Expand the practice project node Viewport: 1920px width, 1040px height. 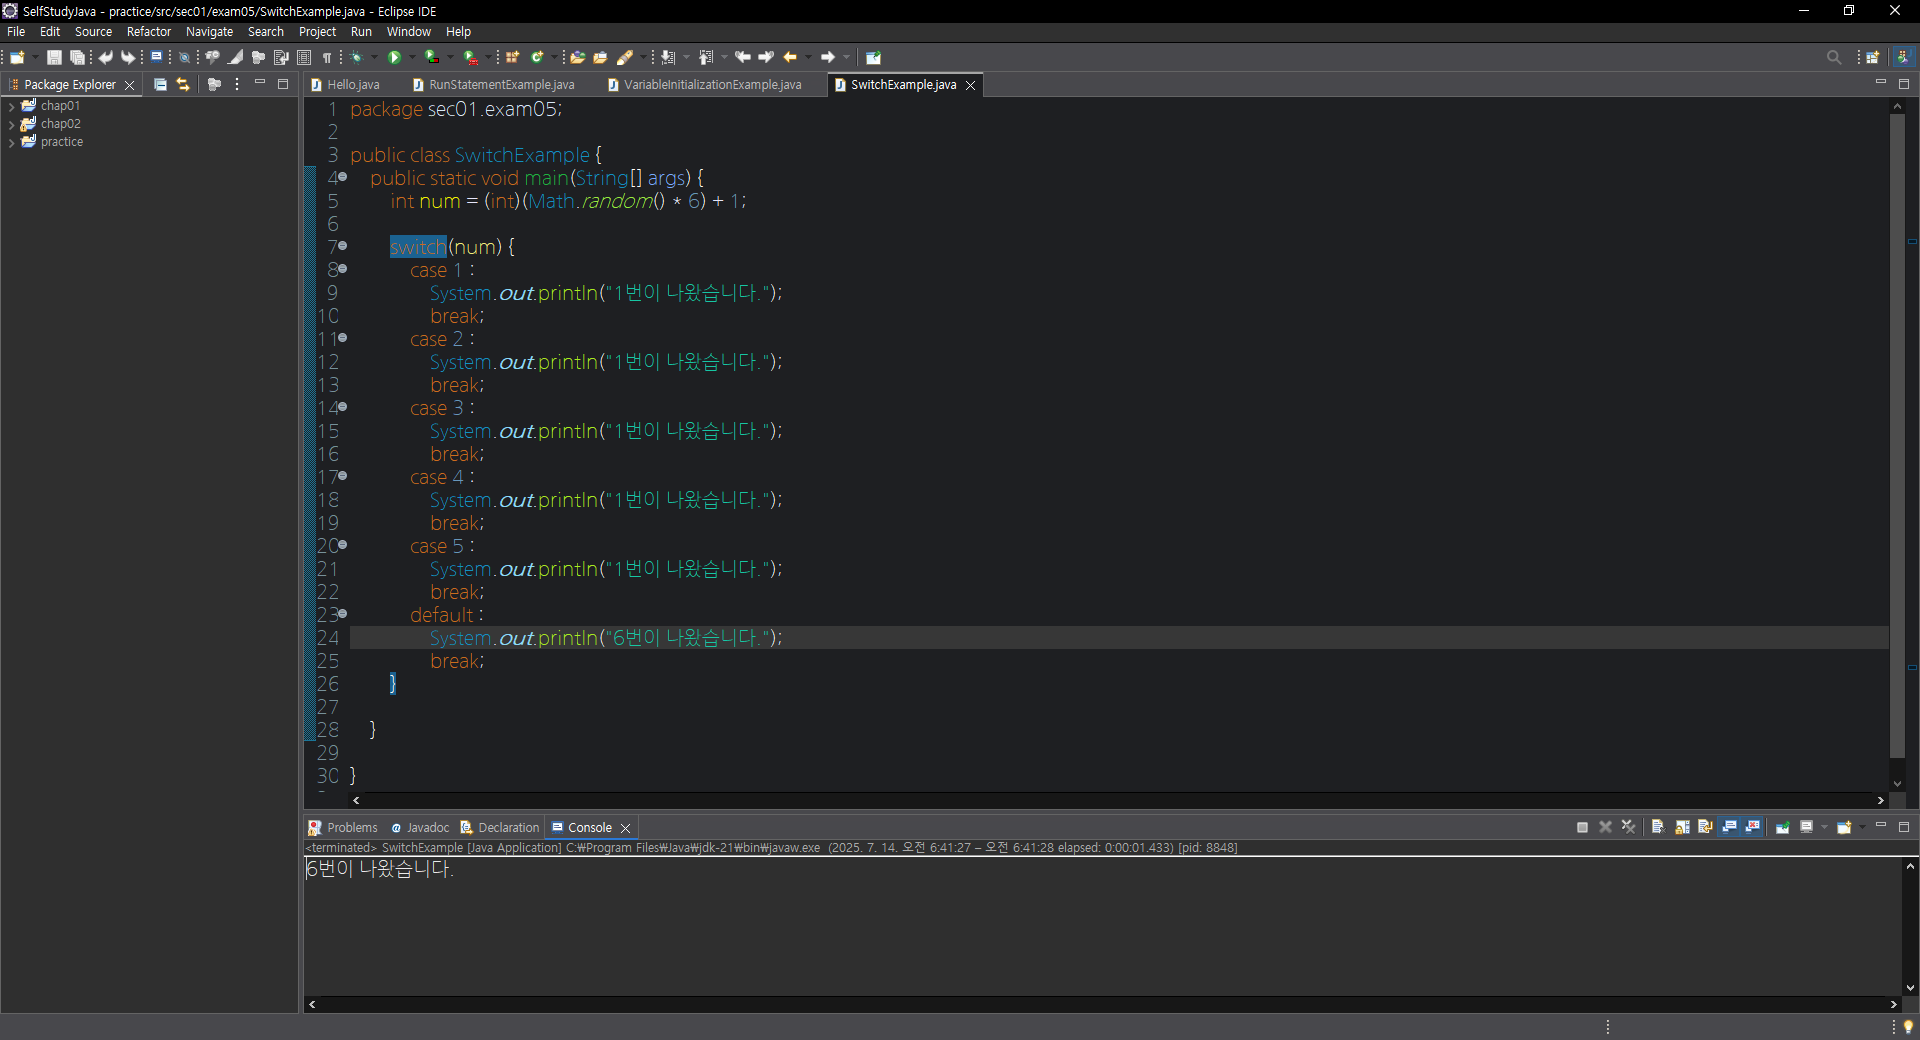pos(11,142)
